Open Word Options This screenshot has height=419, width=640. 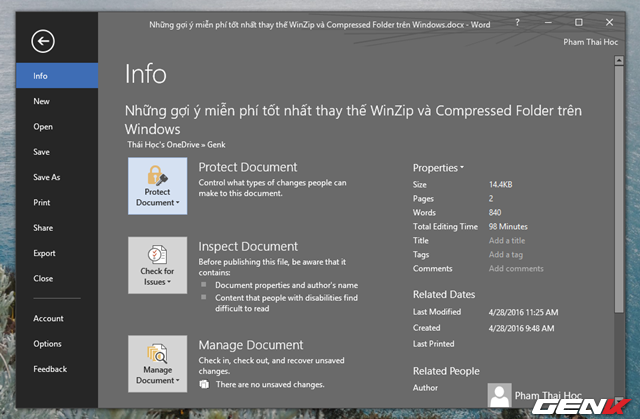pyautogui.click(x=57, y=344)
